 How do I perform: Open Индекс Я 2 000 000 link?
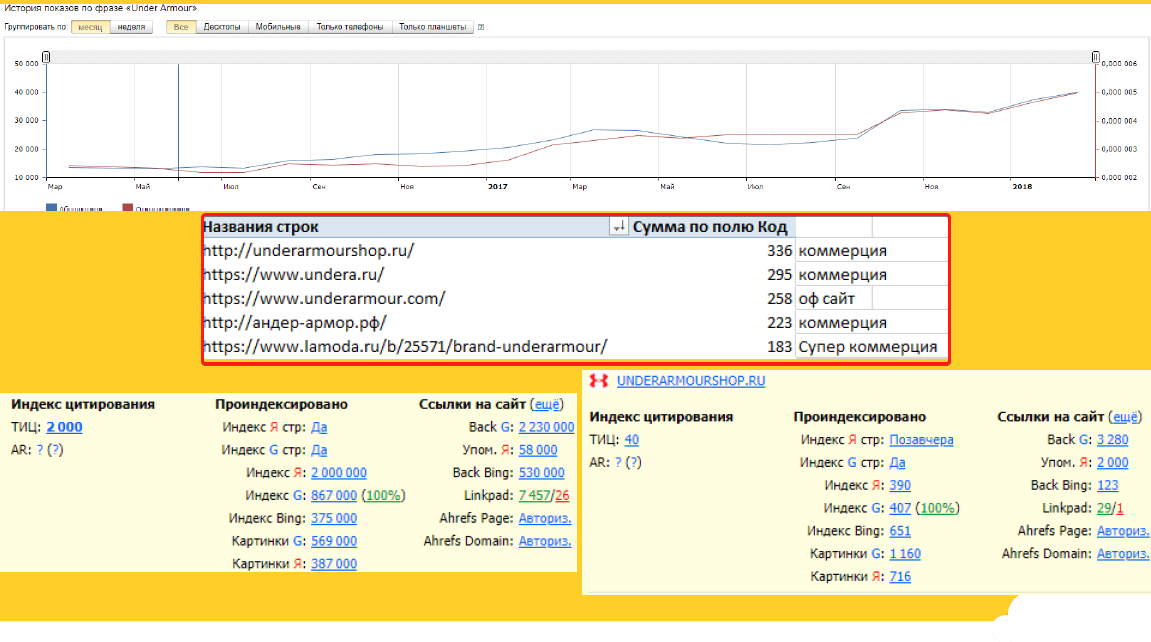click(339, 473)
